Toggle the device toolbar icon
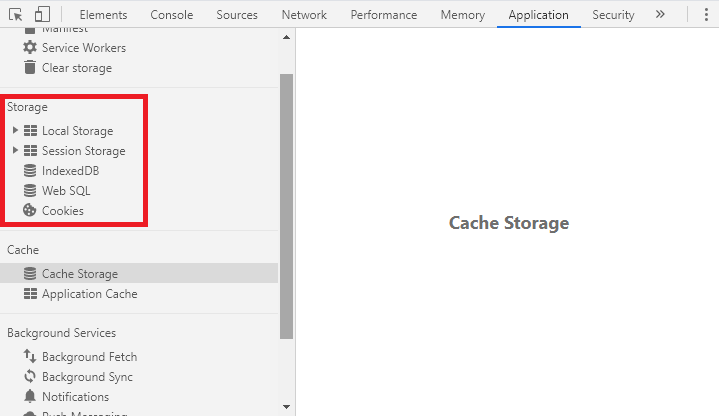719x416 pixels. point(42,15)
